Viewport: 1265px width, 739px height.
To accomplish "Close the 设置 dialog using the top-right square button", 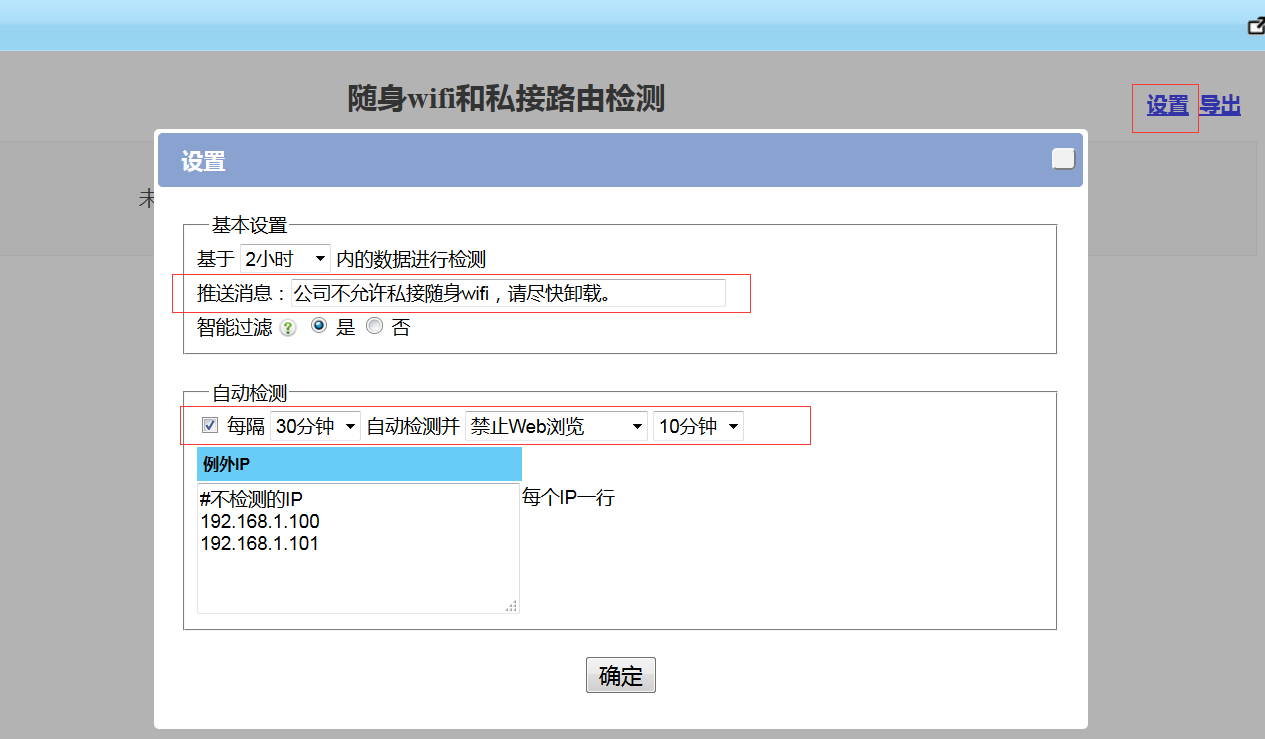I will click(1063, 159).
